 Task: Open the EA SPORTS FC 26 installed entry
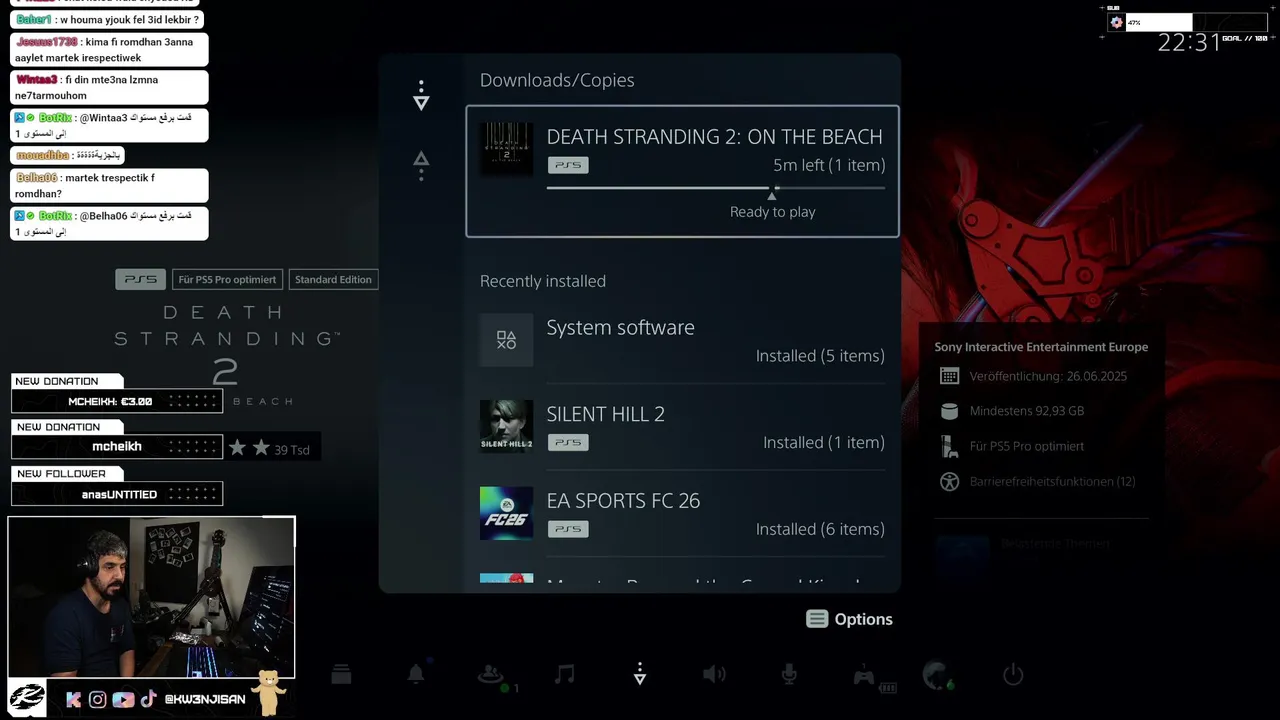click(683, 513)
